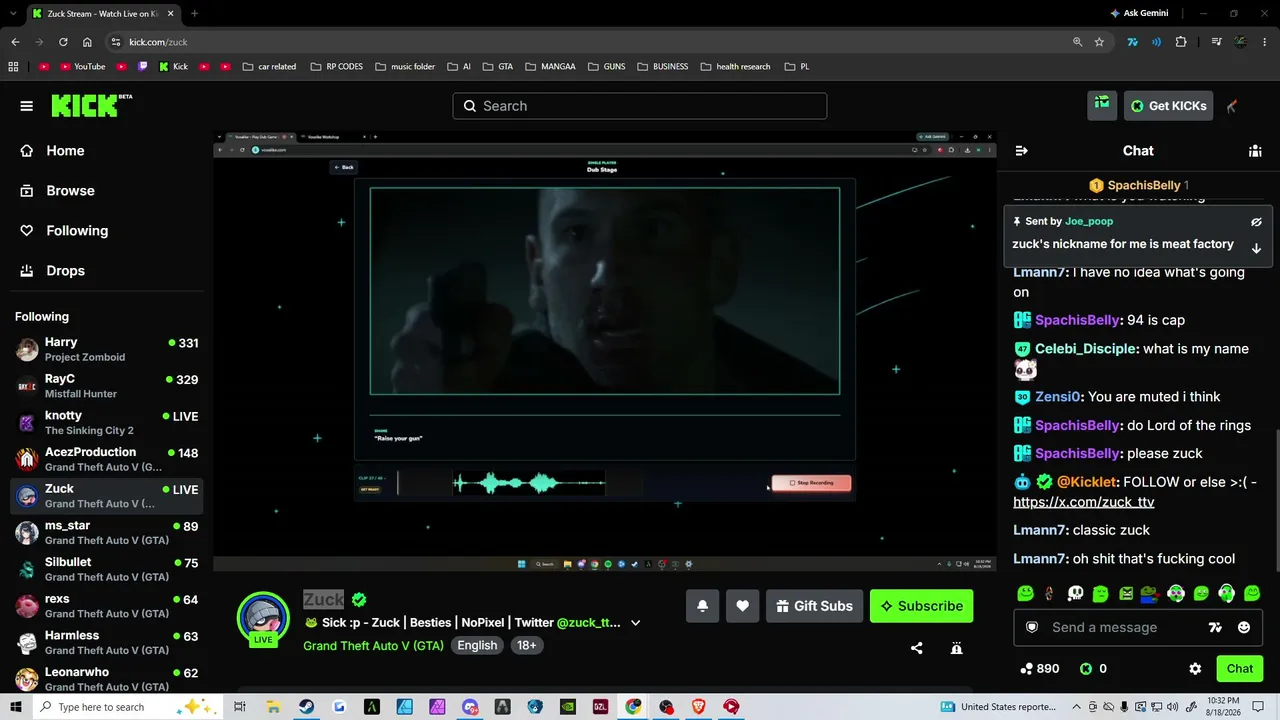Image resolution: width=1280 pixels, height=720 pixels.
Task: Open ms_star channel in sidebar
Action: 107,533
